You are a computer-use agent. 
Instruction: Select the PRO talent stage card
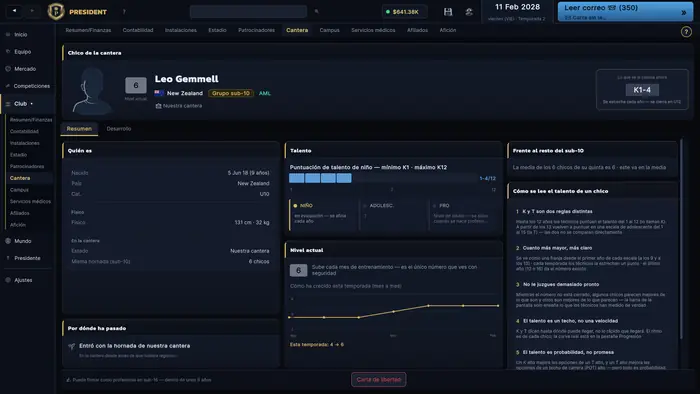[464, 214]
